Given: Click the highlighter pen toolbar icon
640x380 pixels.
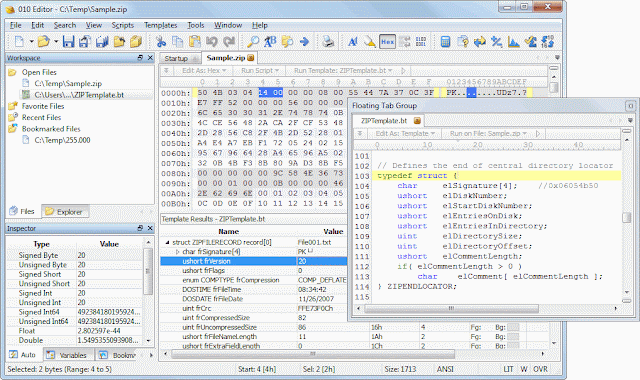Looking at the screenshot, I should click(x=370, y=41).
